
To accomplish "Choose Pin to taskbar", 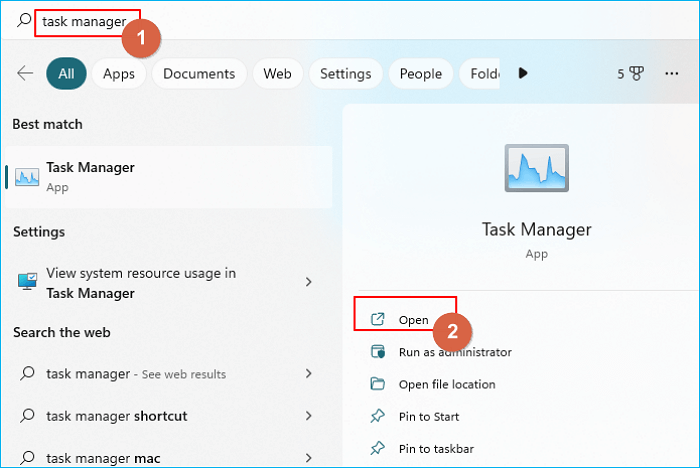I will pos(436,449).
